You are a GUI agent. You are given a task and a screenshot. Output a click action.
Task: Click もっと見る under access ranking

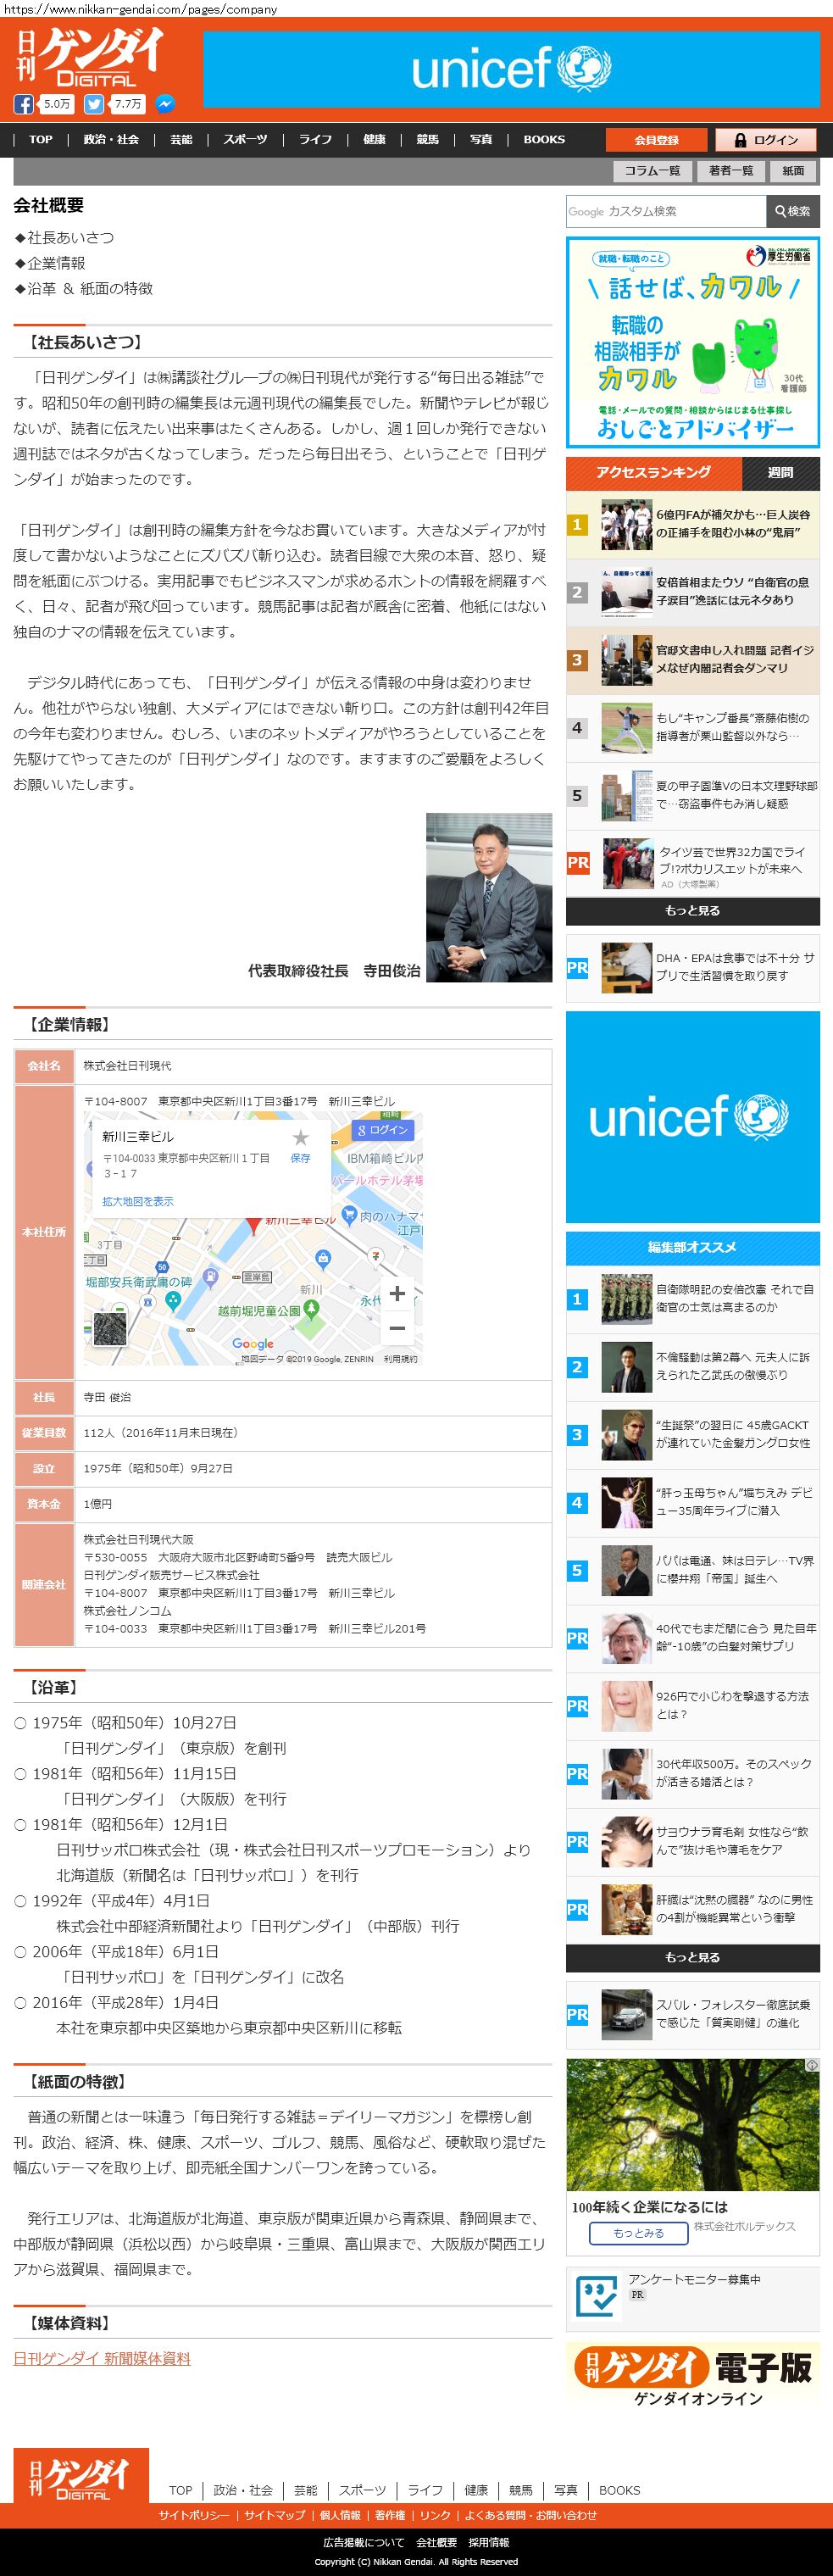coord(692,911)
